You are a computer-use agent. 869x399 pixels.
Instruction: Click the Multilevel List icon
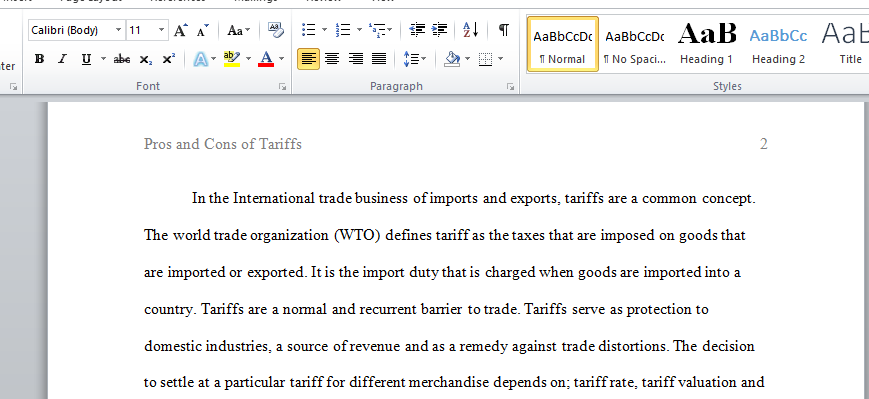(377, 30)
